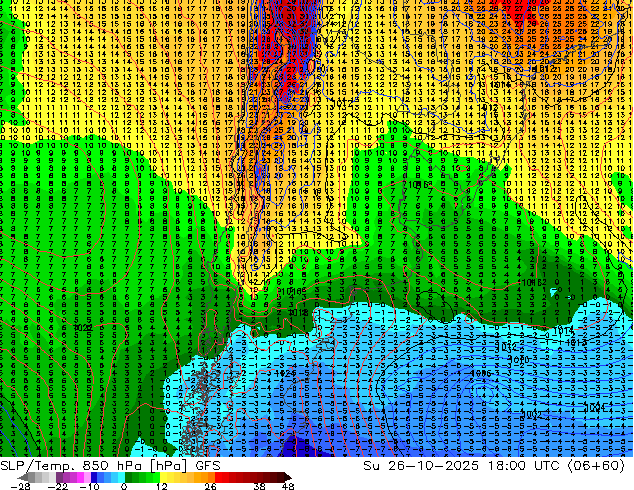Click the "SLP/Temp. 850 hPa [hPa] GFS" title
The width and height of the screenshot is (634, 490).
[x=110, y=466]
